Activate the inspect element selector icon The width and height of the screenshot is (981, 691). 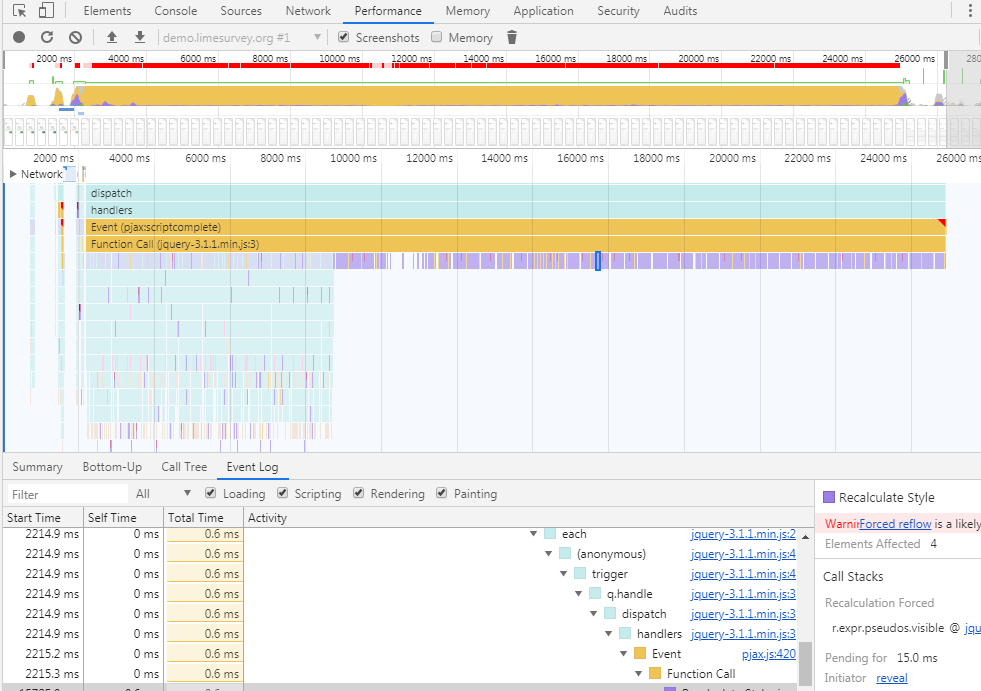tap(19, 11)
